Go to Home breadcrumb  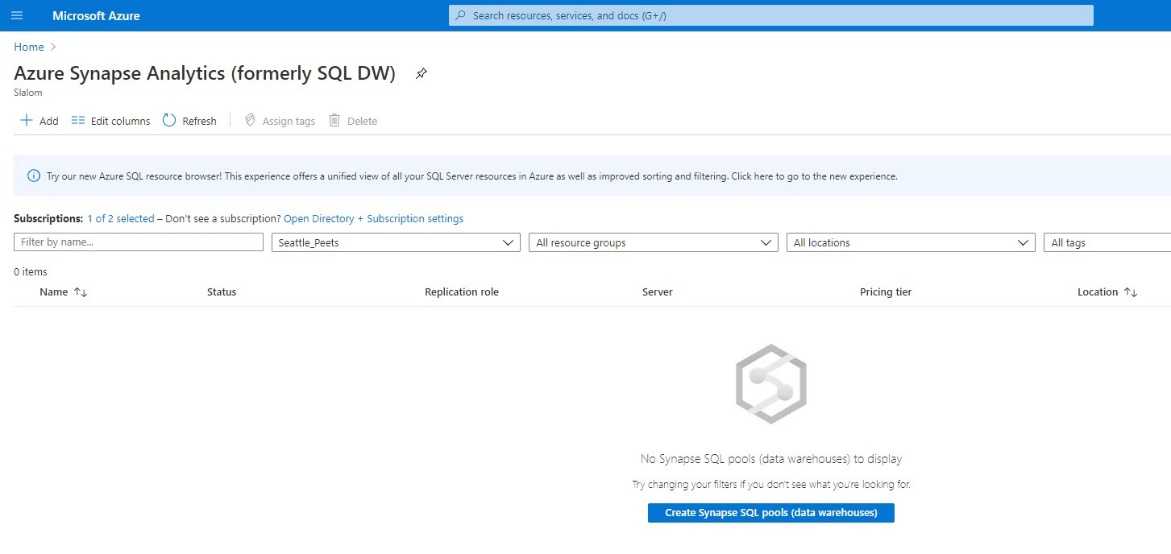tap(28, 47)
